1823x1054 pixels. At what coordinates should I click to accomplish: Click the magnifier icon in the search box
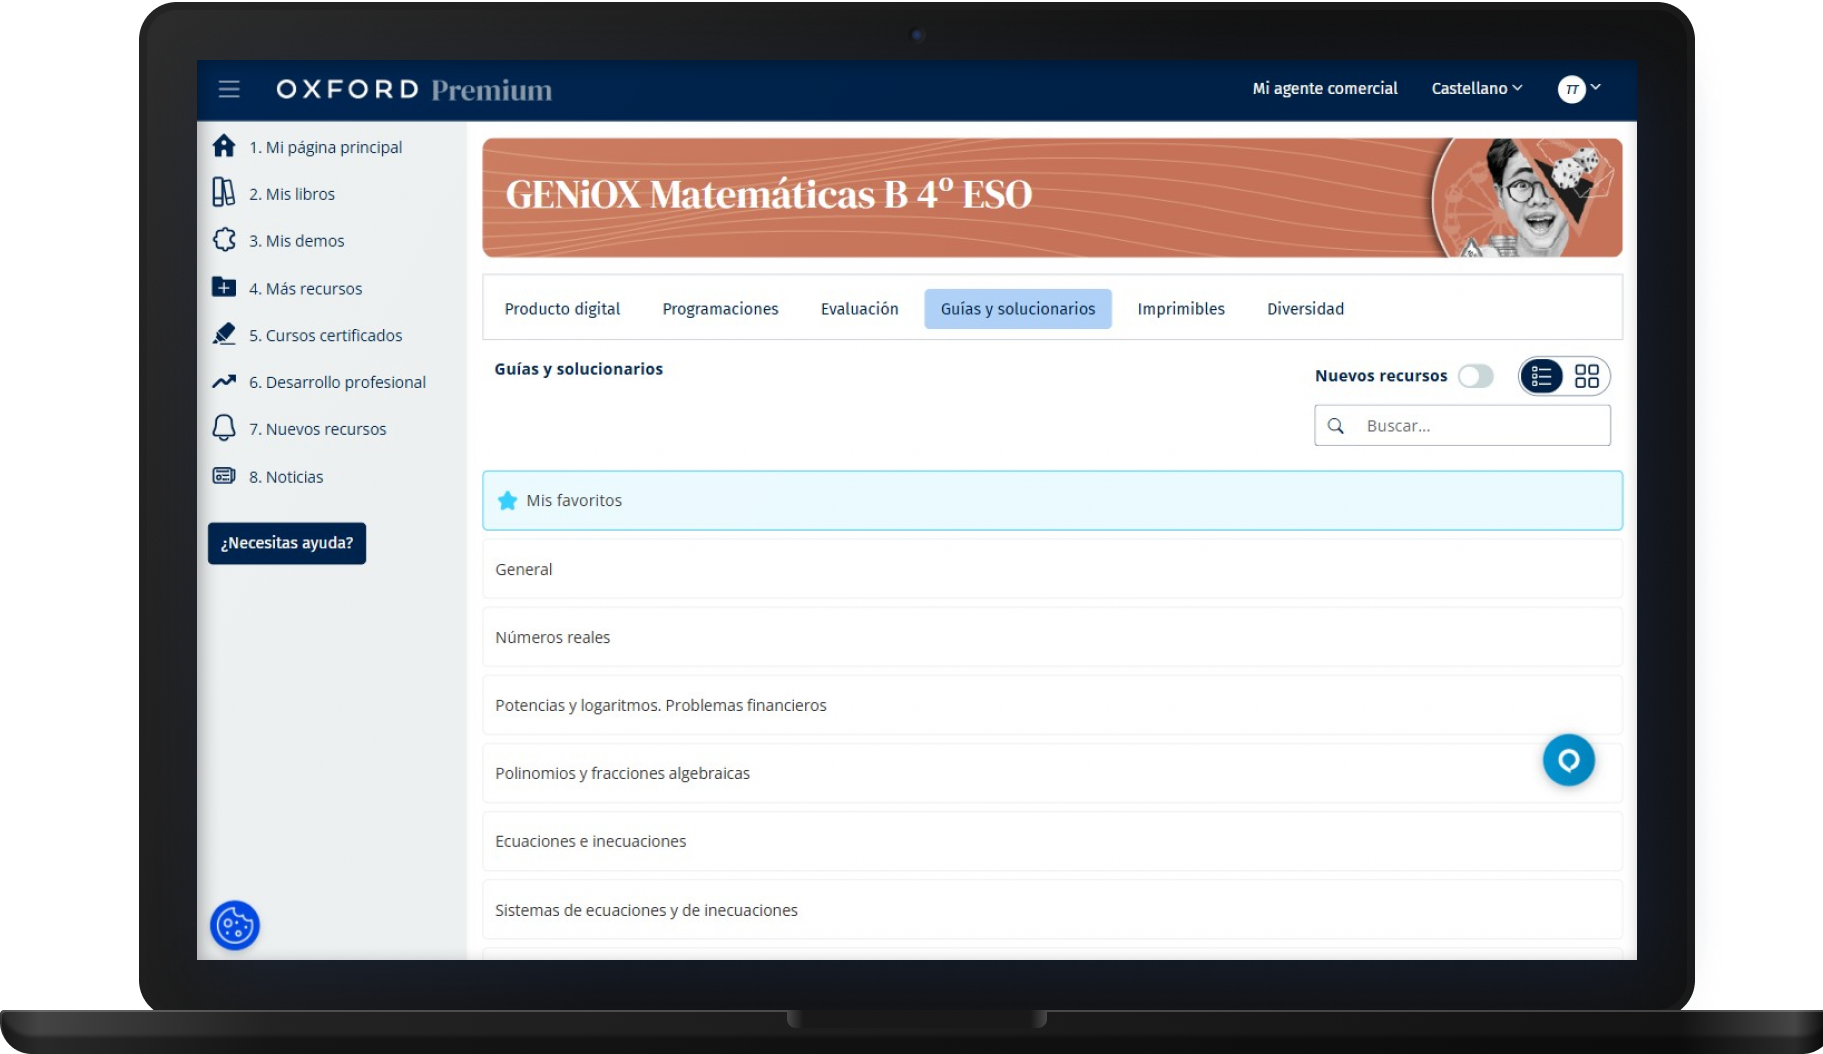[x=1335, y=426]
